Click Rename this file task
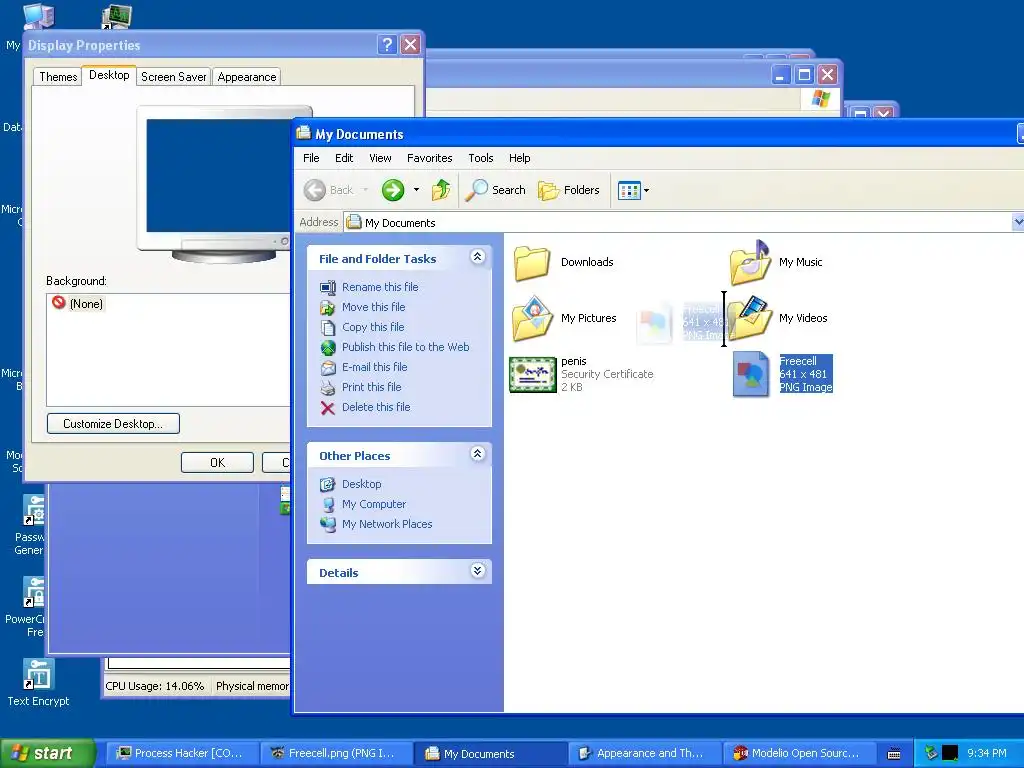Screen dimensions: 1024x768 coord(379,287)
